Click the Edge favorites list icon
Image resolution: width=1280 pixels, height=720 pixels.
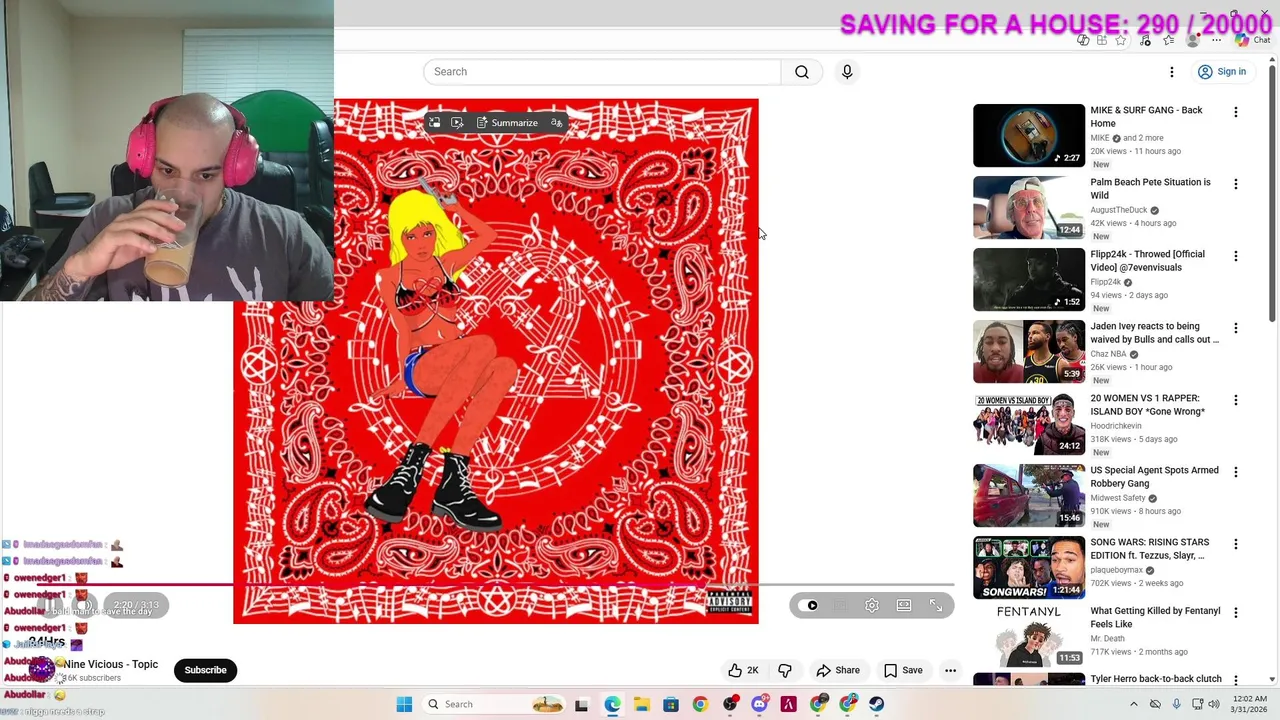[x=1169, y=40]
